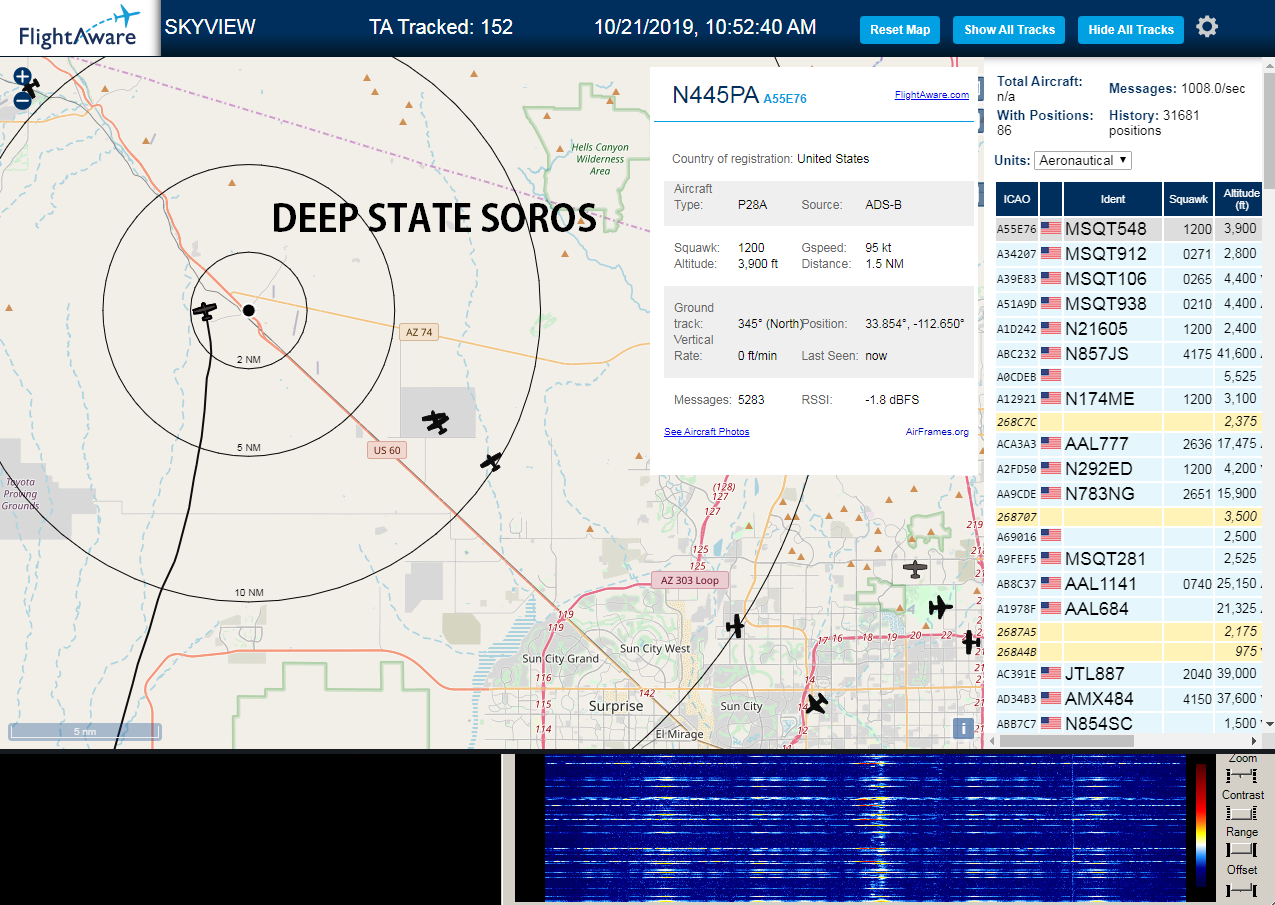Click the receiver location dot on the map
Viewport: 1275px width, 905px height.
(249, 311)
